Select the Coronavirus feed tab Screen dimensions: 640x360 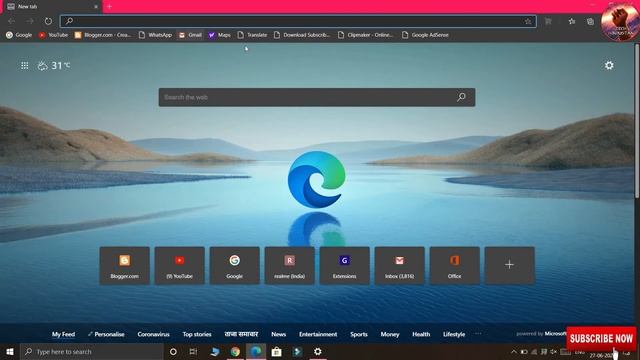coord(153,334)
